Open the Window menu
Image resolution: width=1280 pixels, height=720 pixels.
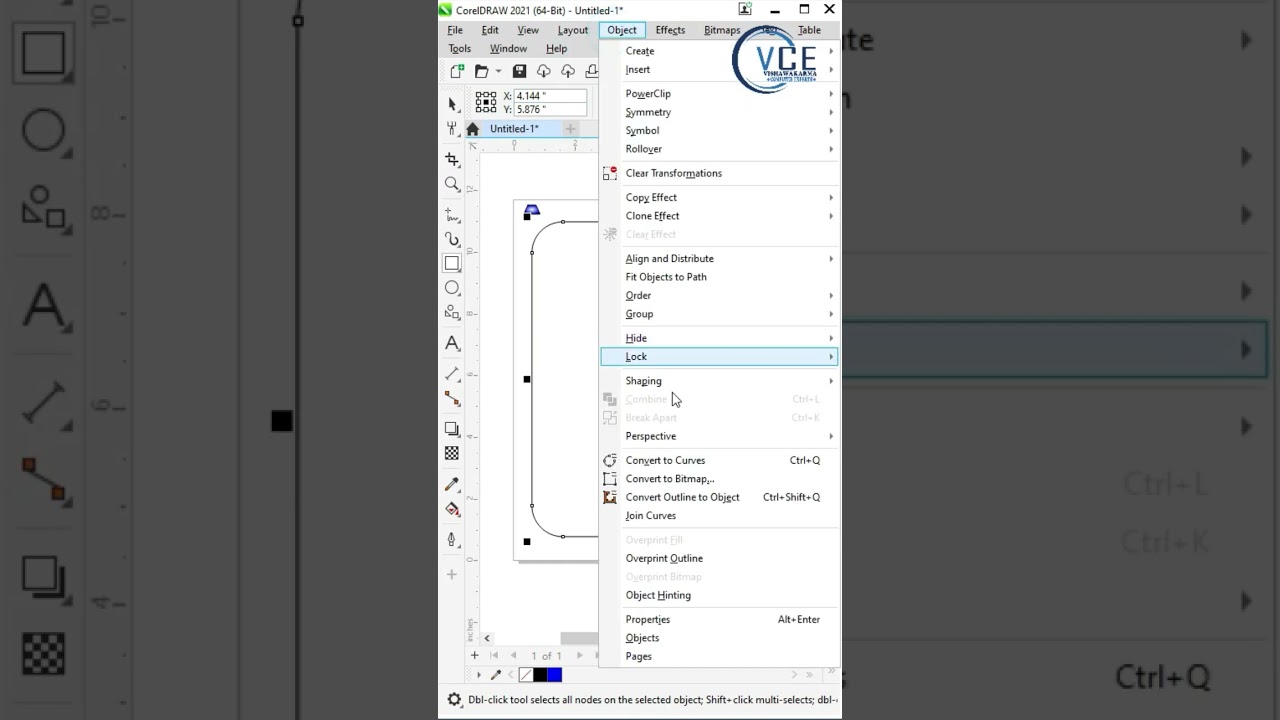click(x=508, y=48)
